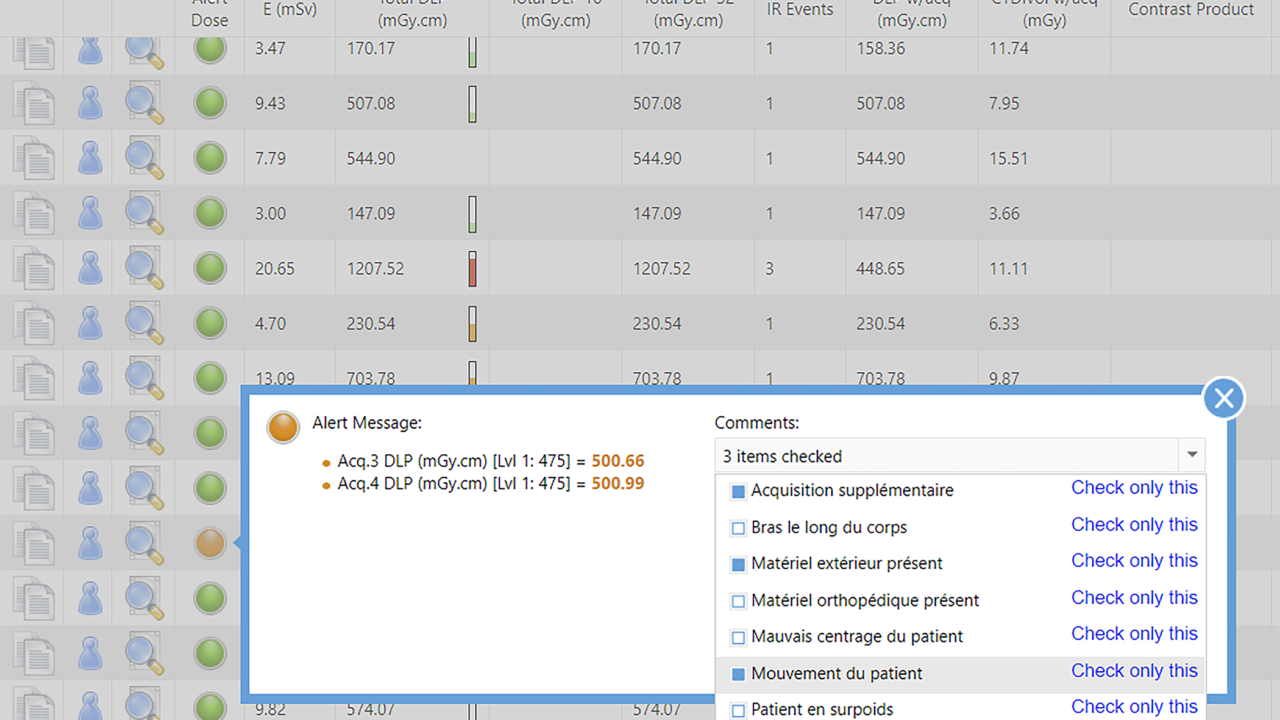Collapse the comments dropdown arrow
1280x720 pixels.
[1191, 456]
